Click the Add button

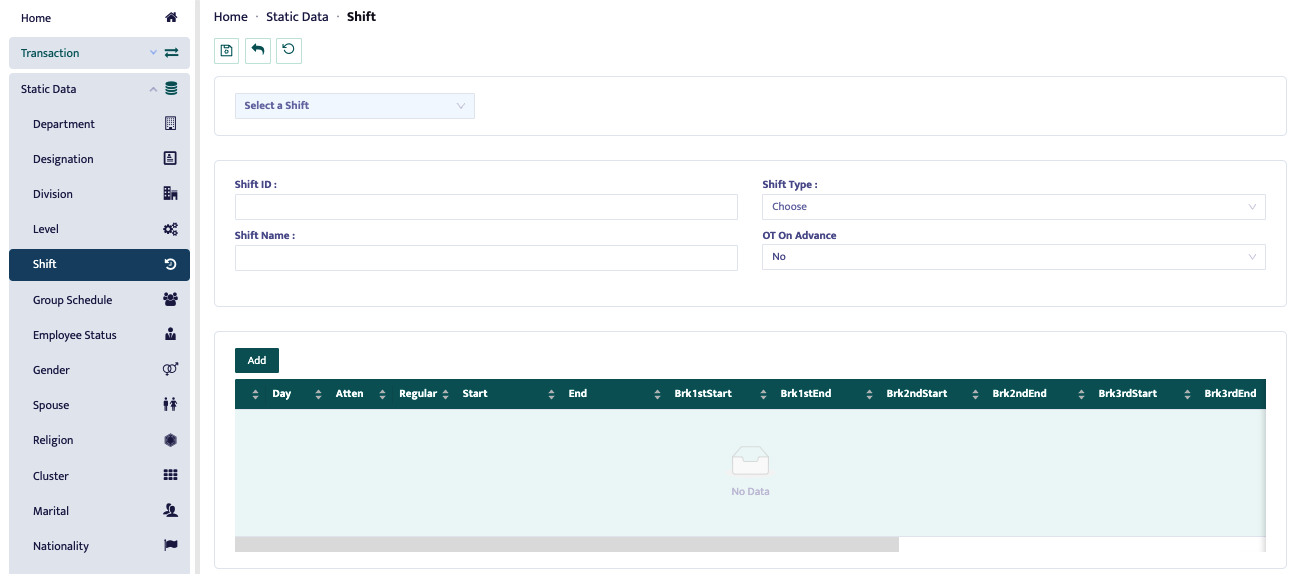pyautogui.click(x=257, y=361)
